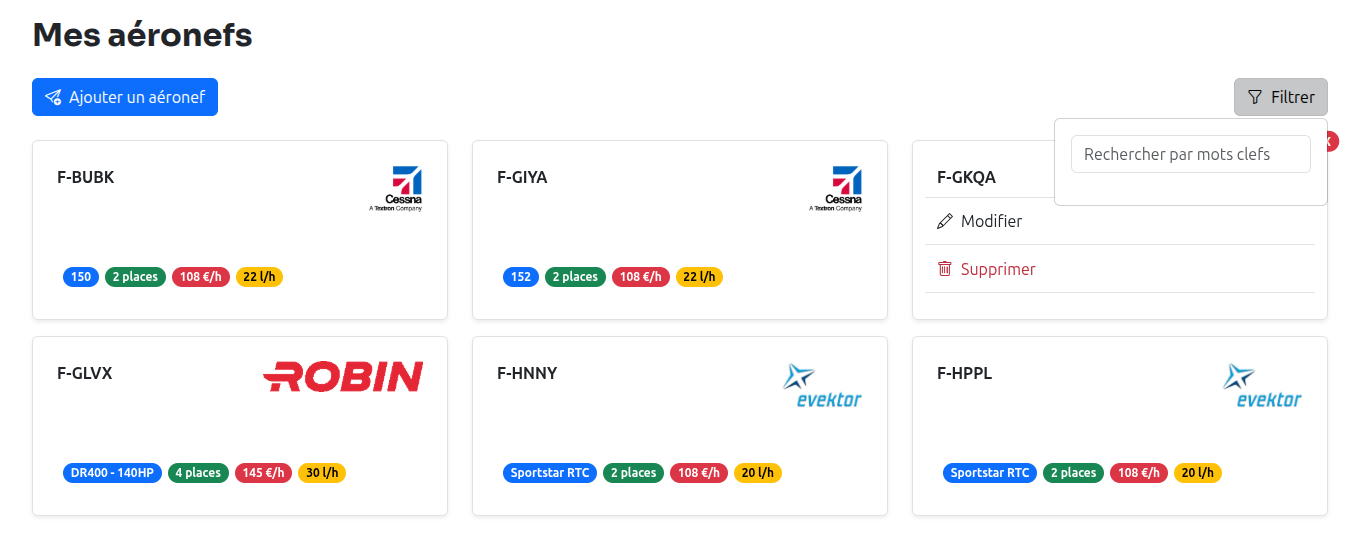Click the Robin logo on F-GLVX card
1349x546 pixels.
pyautogui.click(x=343, y=376)
